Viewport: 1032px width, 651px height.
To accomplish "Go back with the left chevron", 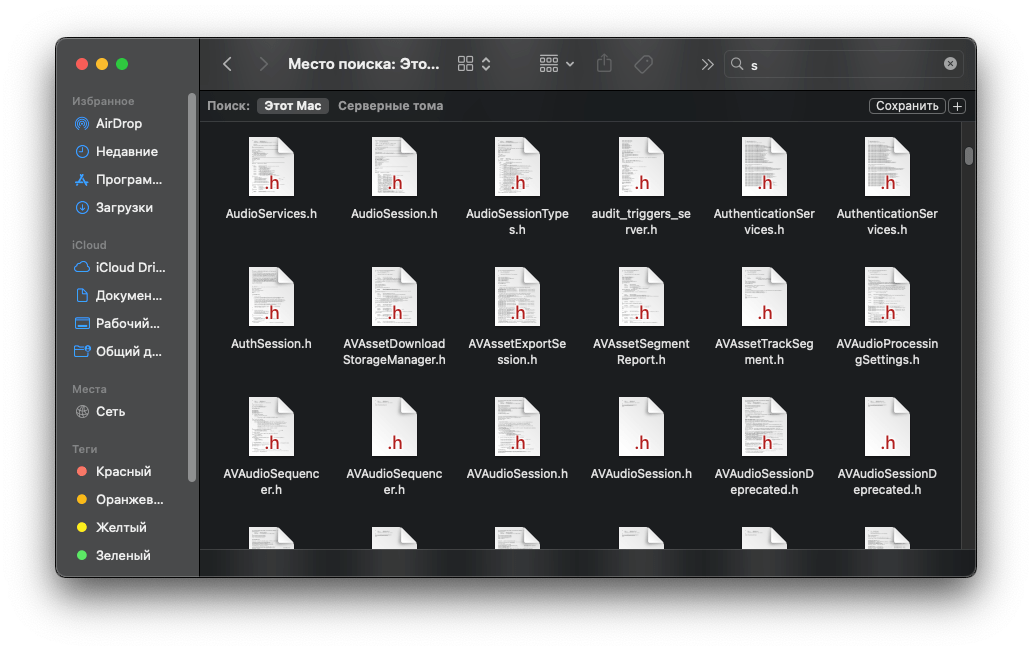I will tap(227, 64).
